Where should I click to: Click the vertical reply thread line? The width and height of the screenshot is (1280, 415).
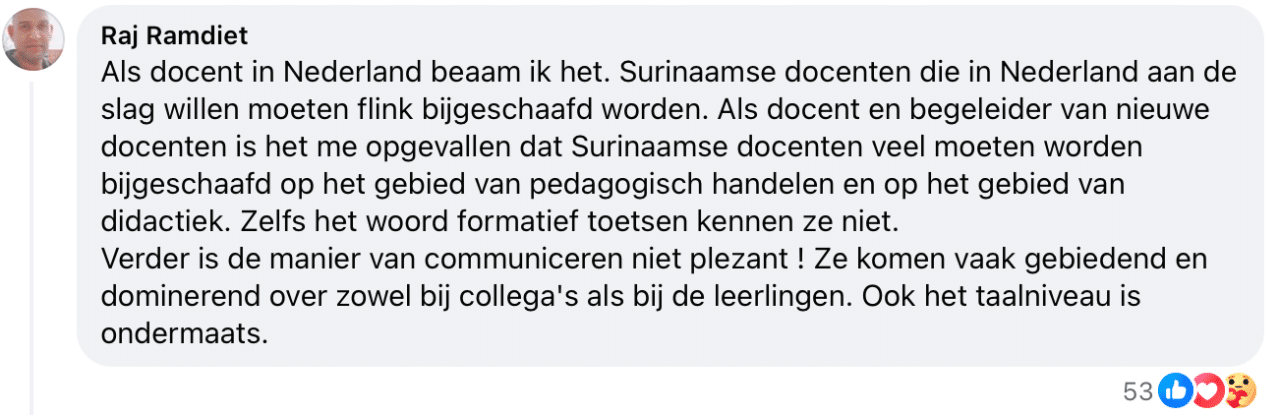(x=31, y=250)
